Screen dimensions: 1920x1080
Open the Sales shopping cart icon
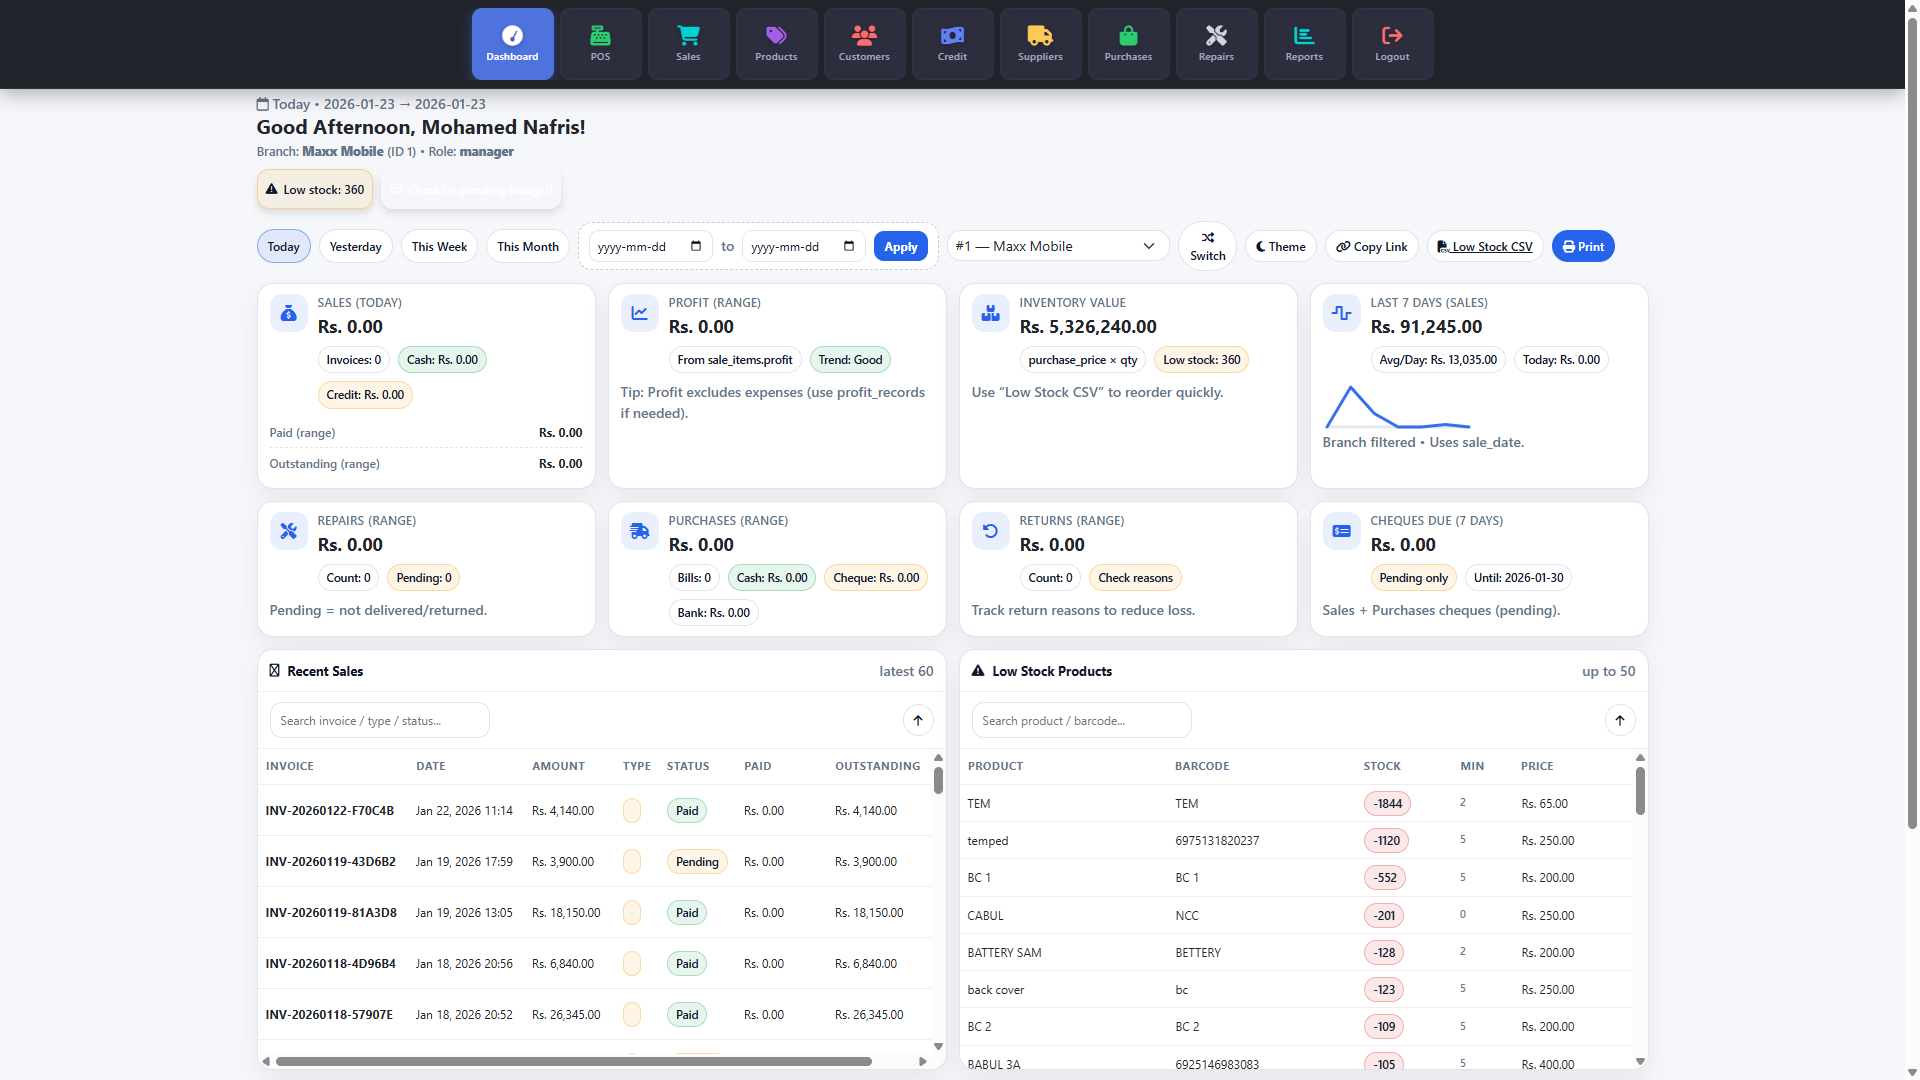[688, 36]
